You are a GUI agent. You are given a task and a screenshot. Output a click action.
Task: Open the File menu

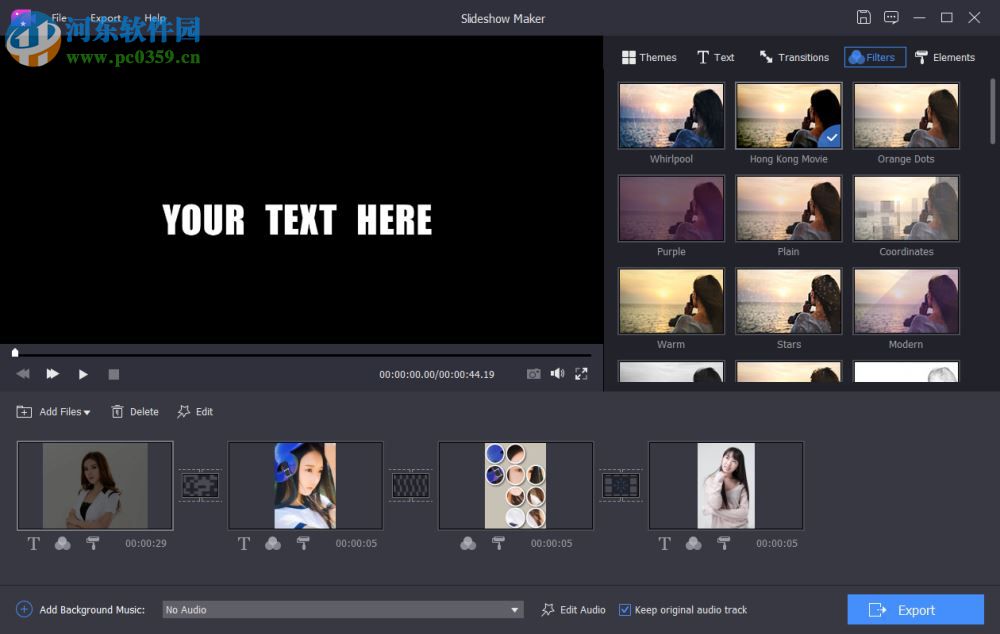coord(58,17)
